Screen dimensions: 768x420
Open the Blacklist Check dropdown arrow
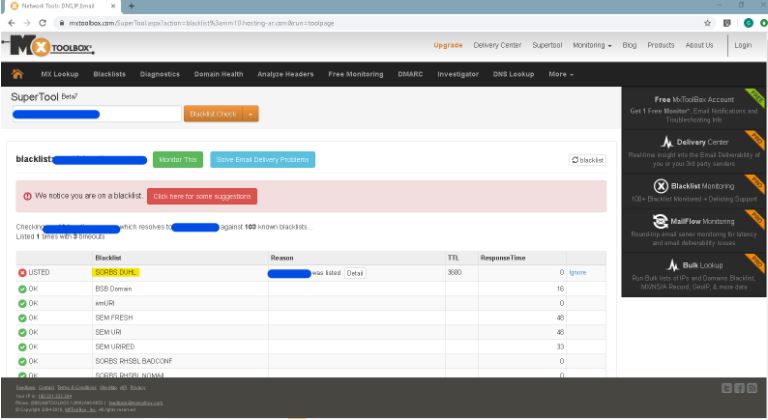click(x=250, y=114)
